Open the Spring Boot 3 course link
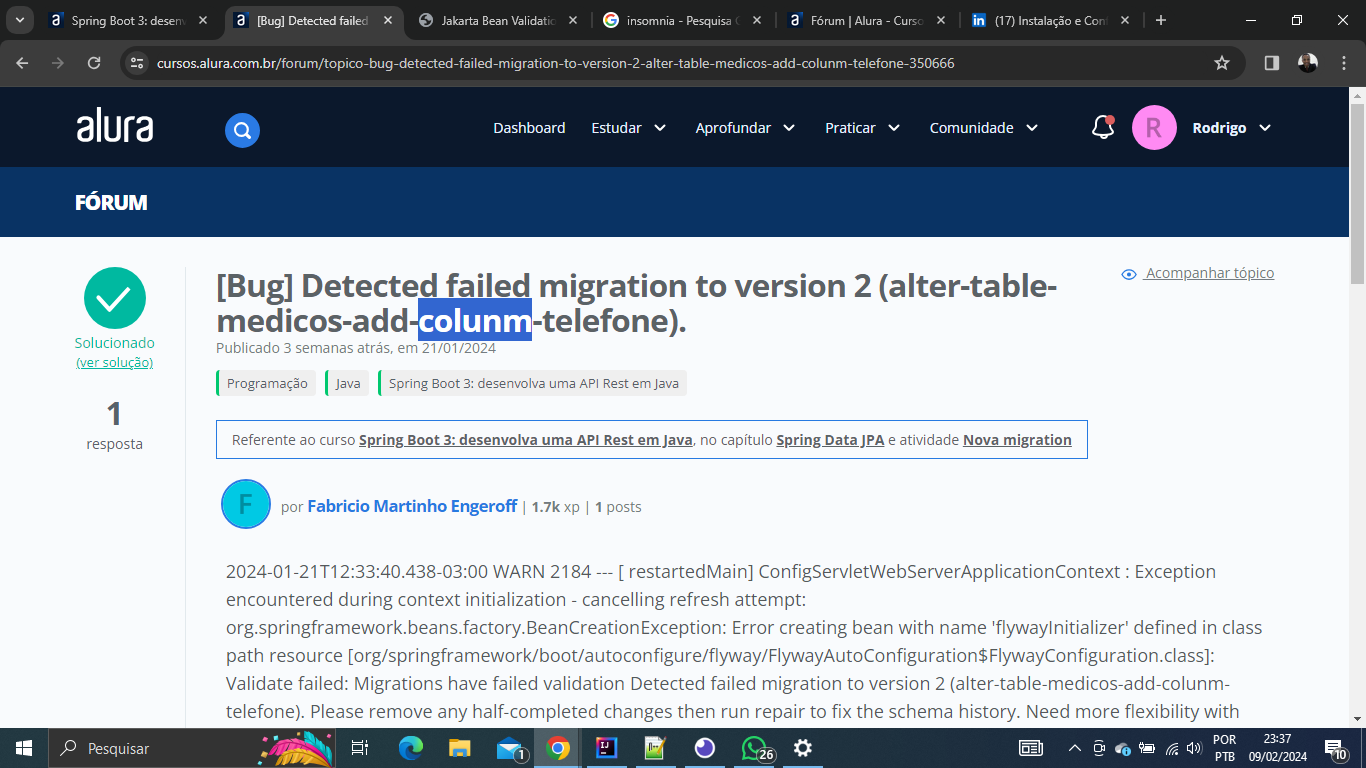This screenshot has height=768, width=1366. coord(526,440)
